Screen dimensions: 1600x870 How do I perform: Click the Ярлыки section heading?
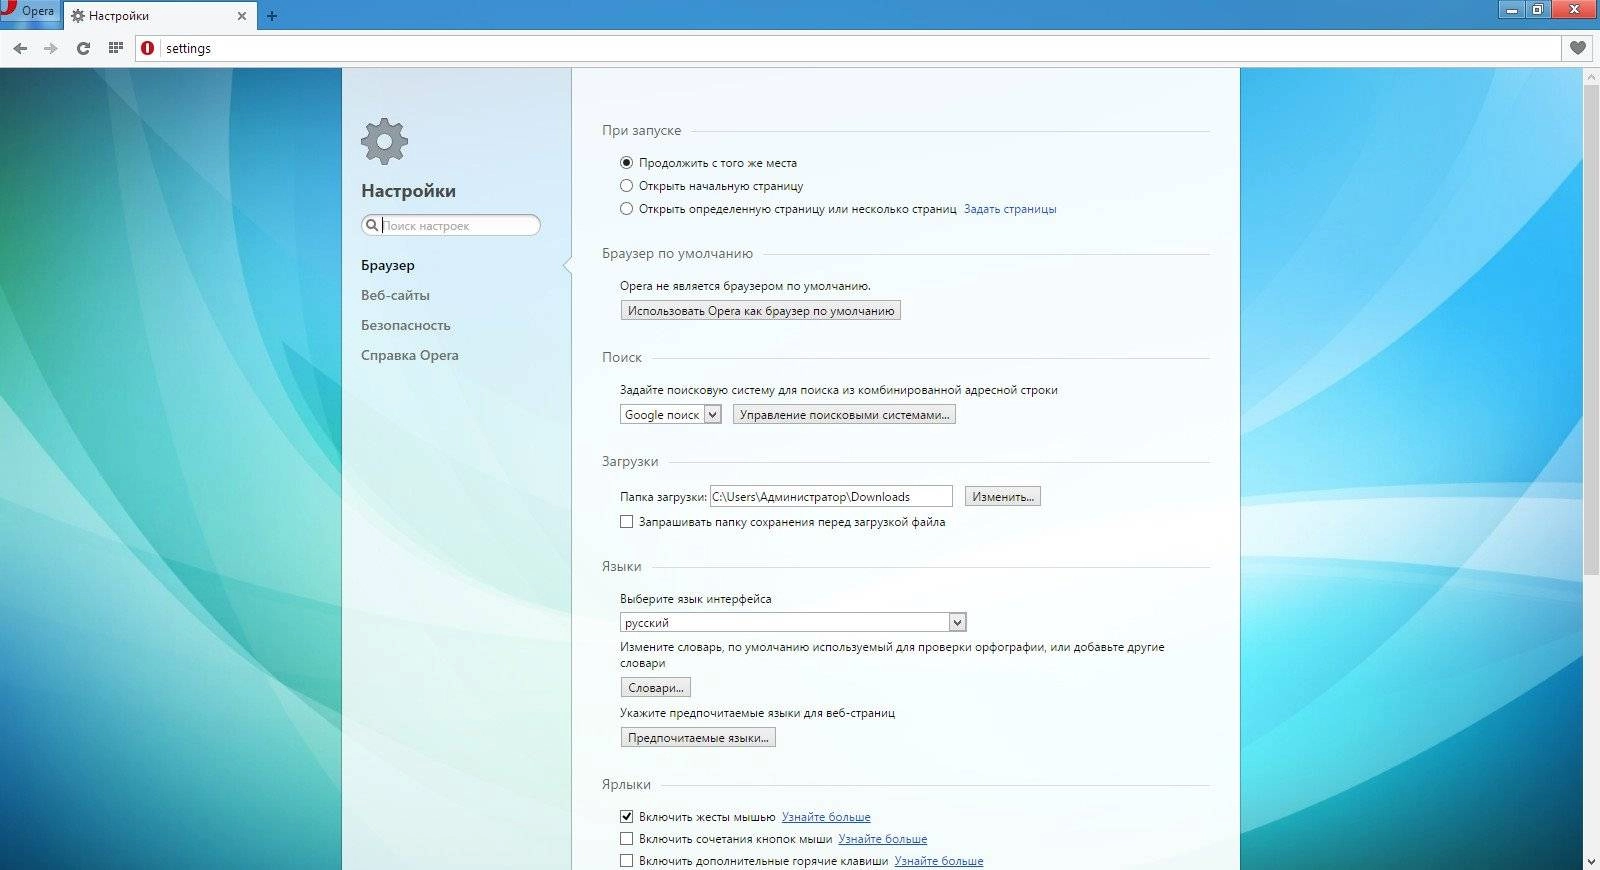[626, 784]
